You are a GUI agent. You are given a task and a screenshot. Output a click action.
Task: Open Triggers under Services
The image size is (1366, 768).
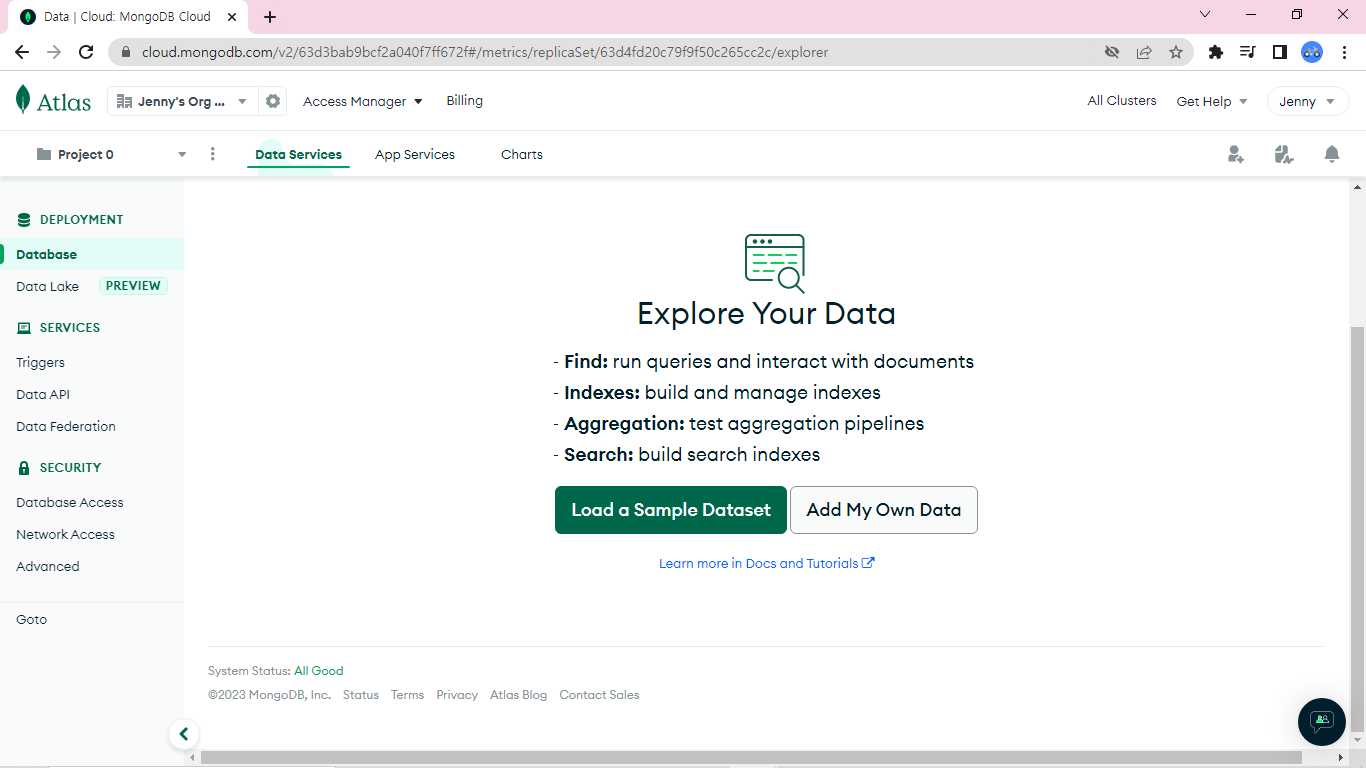pos(40,362)
